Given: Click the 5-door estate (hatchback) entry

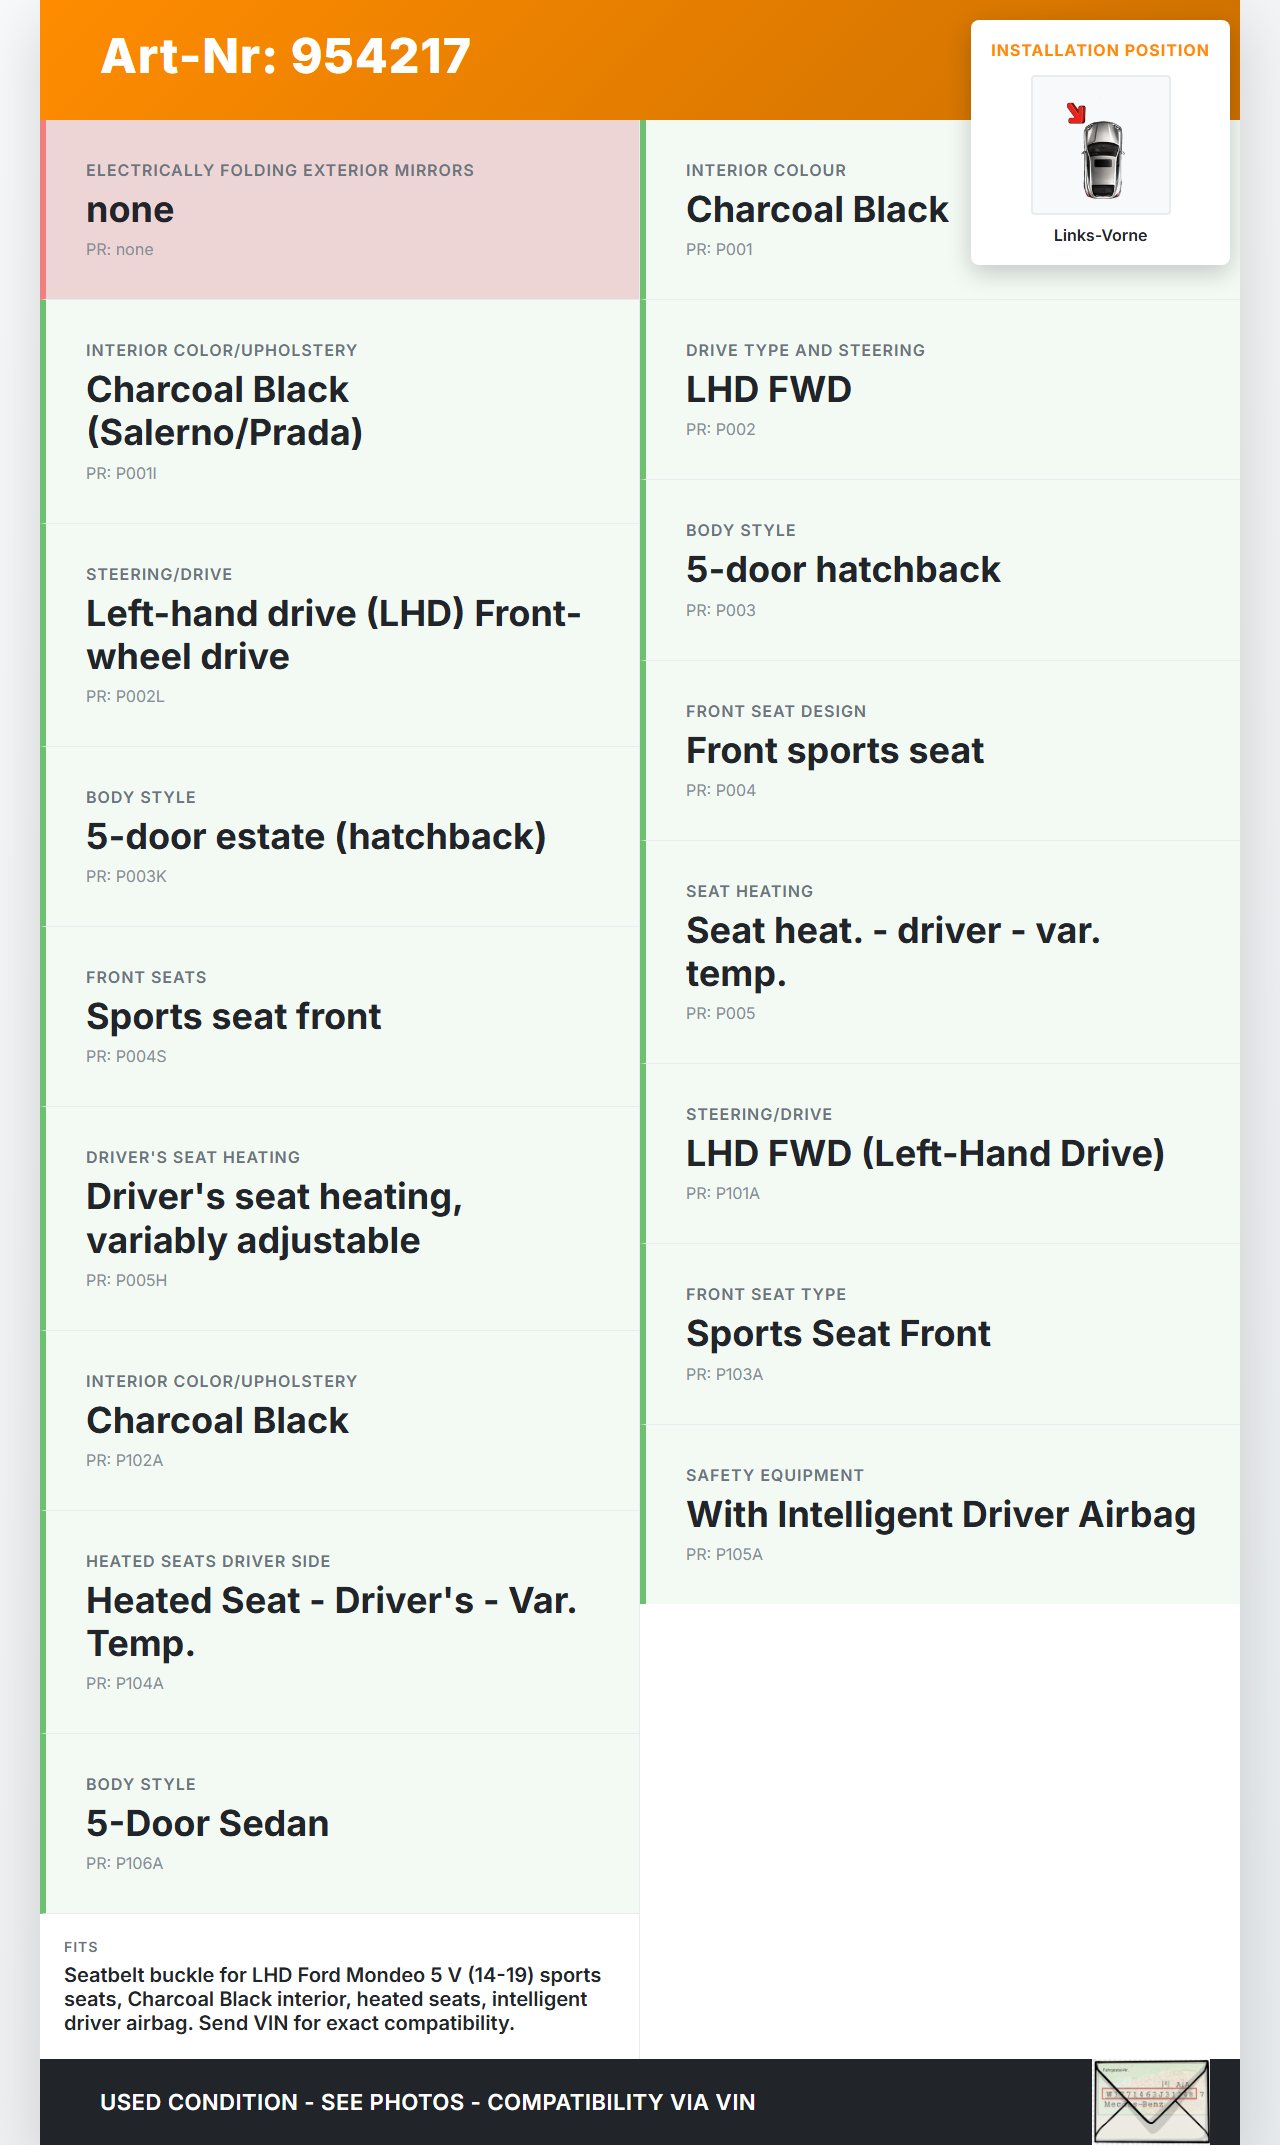Looking at the screenshot, I should 316,837.
